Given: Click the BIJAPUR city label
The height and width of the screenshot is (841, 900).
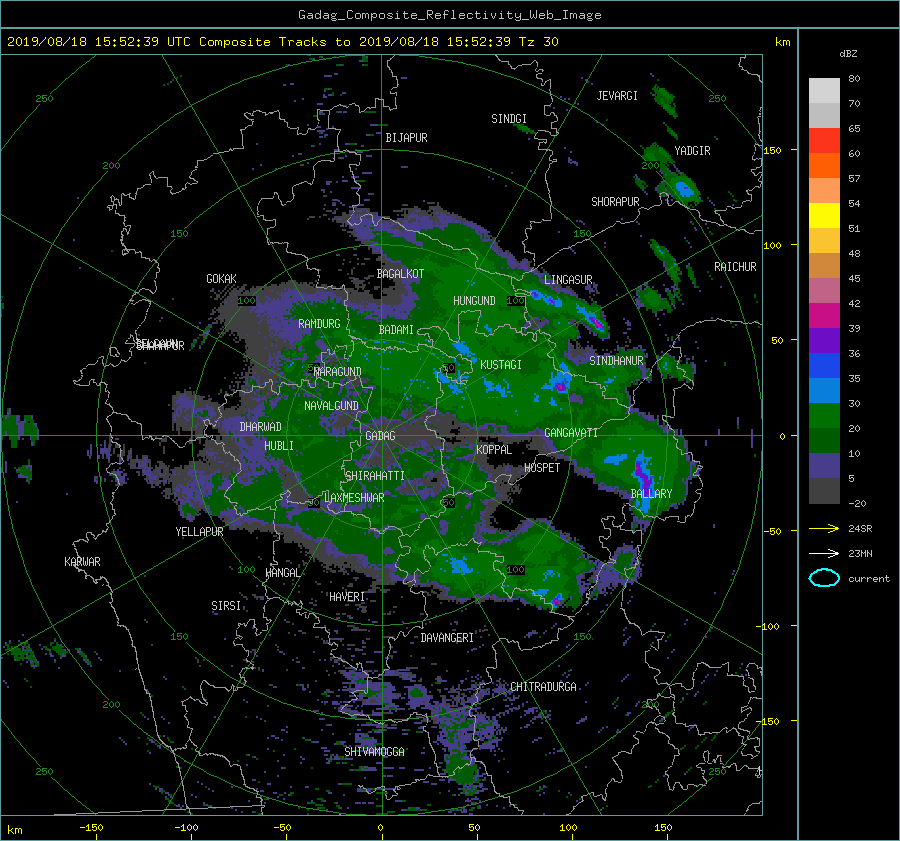Looking at the screenshot, I should [x=406, y=138].
